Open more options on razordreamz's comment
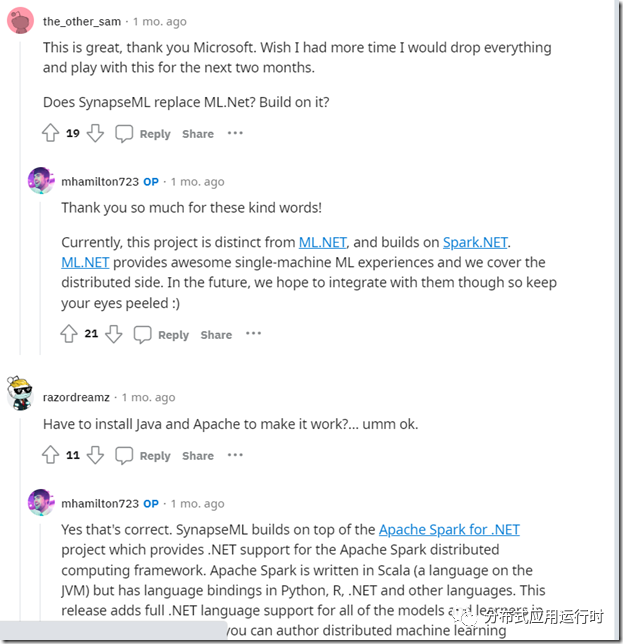623x644 pixels. tap(235, 455)
